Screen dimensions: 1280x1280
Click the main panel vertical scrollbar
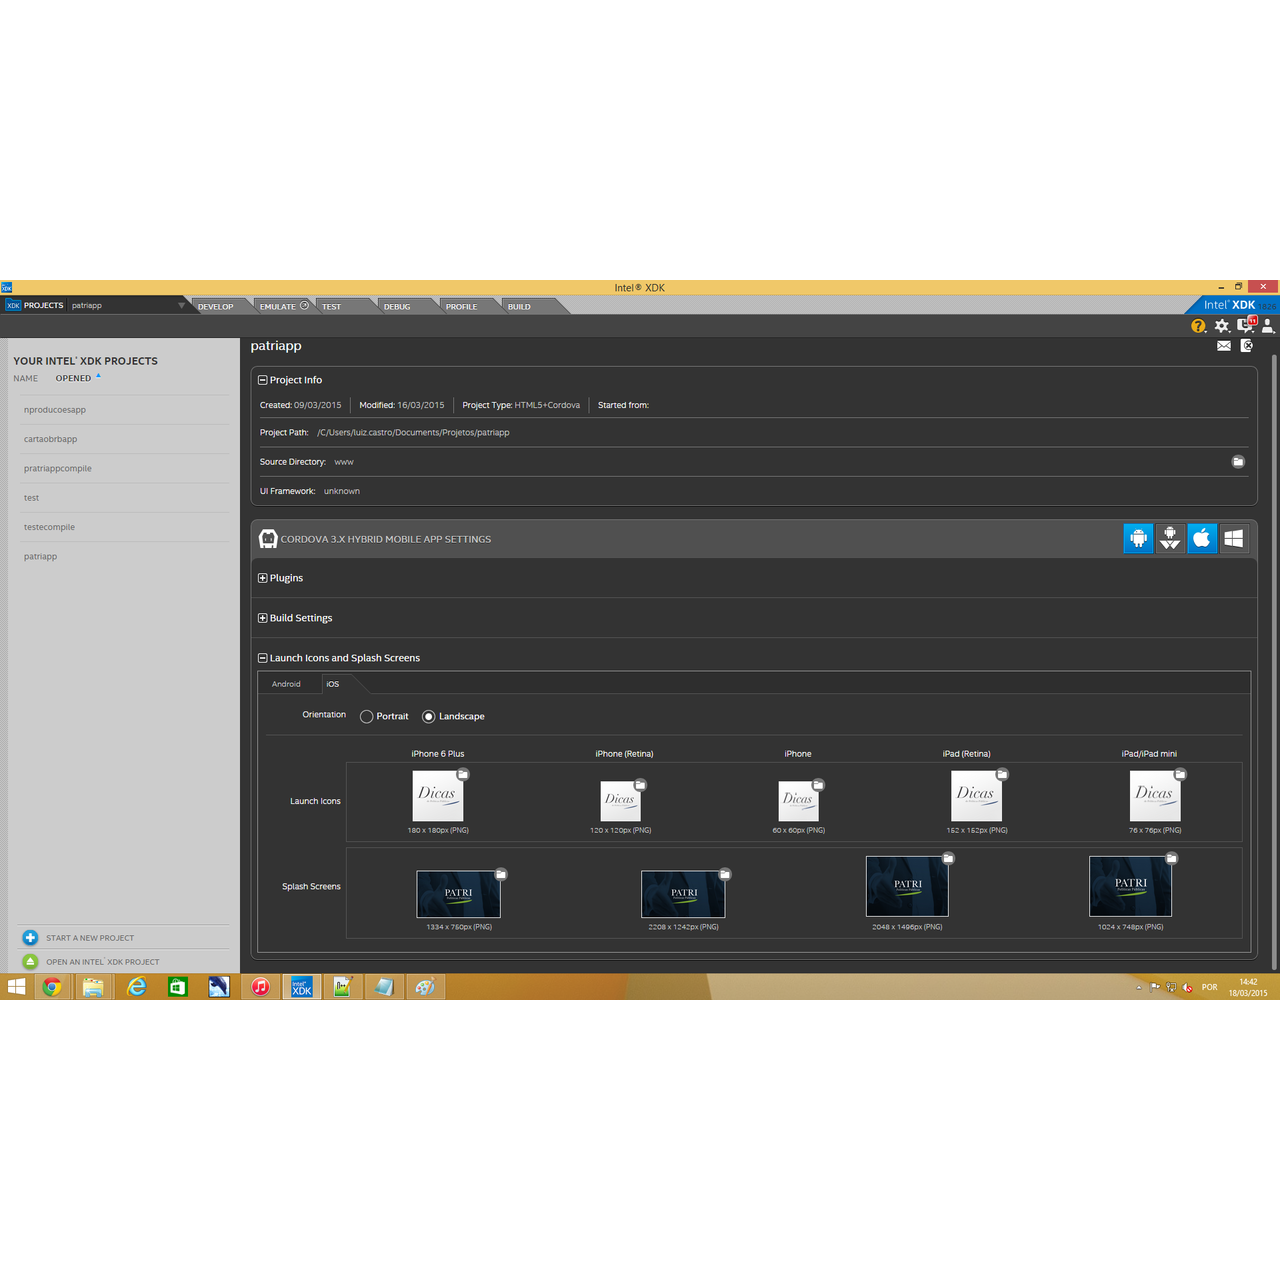click(1274, 660)
